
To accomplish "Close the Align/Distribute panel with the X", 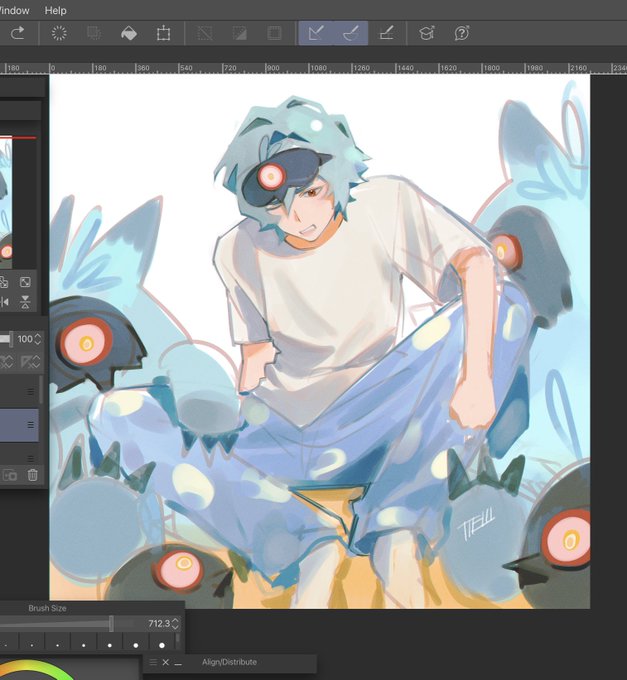I will click(x=165, y=662).
